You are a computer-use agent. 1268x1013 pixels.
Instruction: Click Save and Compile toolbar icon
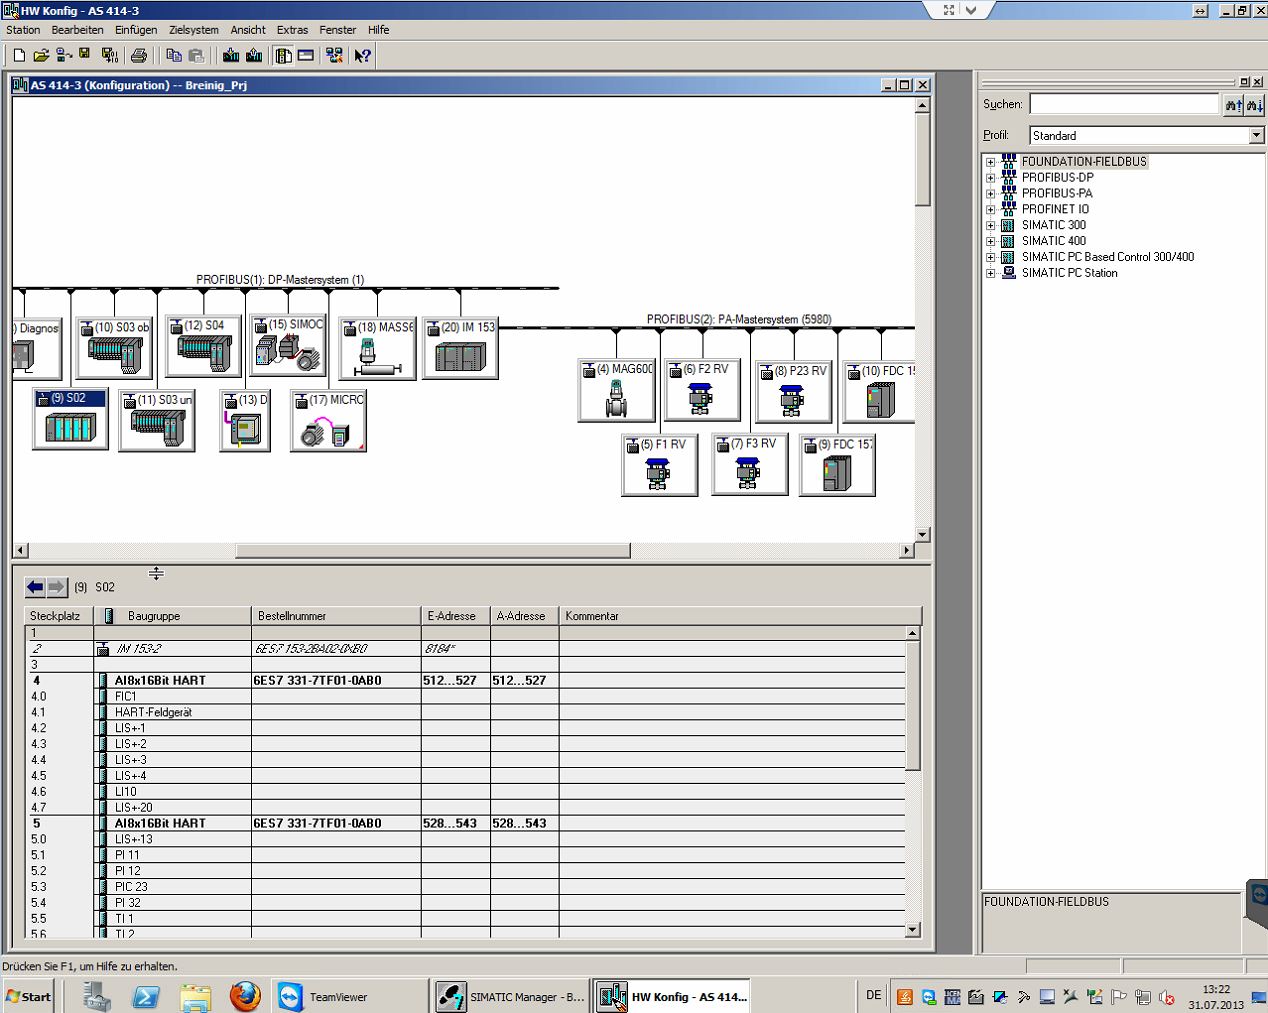(x=110, y=56)
